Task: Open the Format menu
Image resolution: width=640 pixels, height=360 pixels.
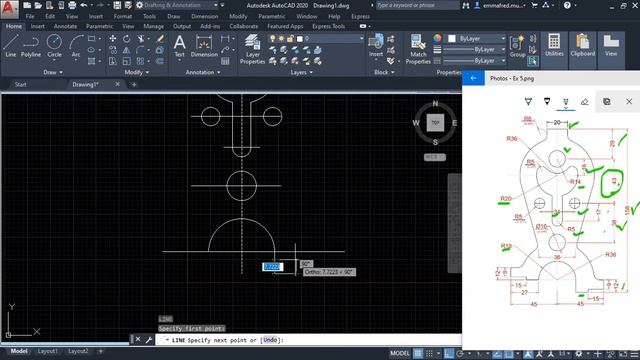Action: coord(123,16)
